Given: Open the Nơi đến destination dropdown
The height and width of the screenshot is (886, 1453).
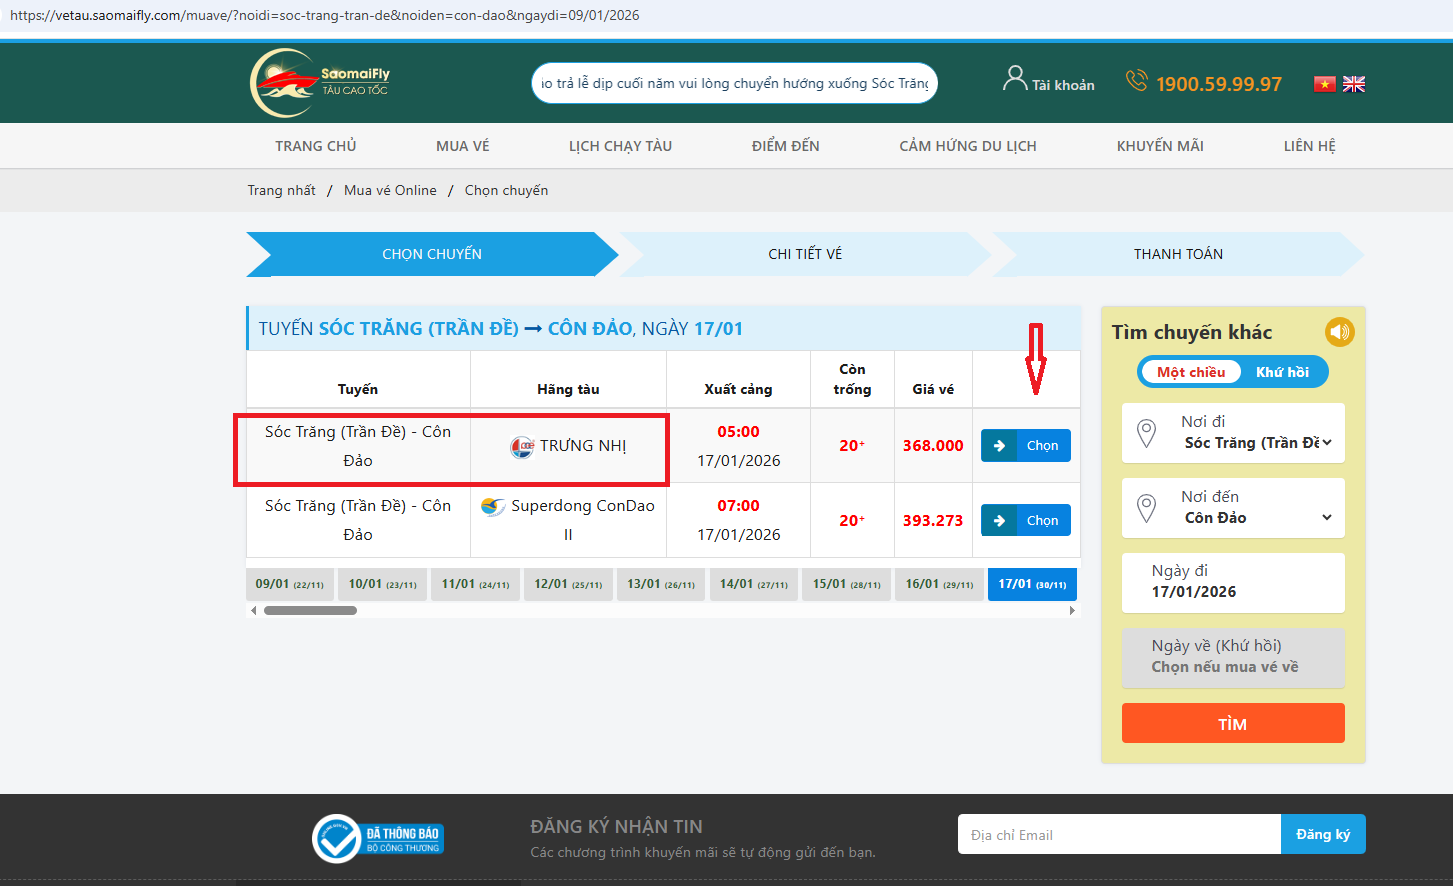Looking at the screenshot, I should [x=1234, y=508].
